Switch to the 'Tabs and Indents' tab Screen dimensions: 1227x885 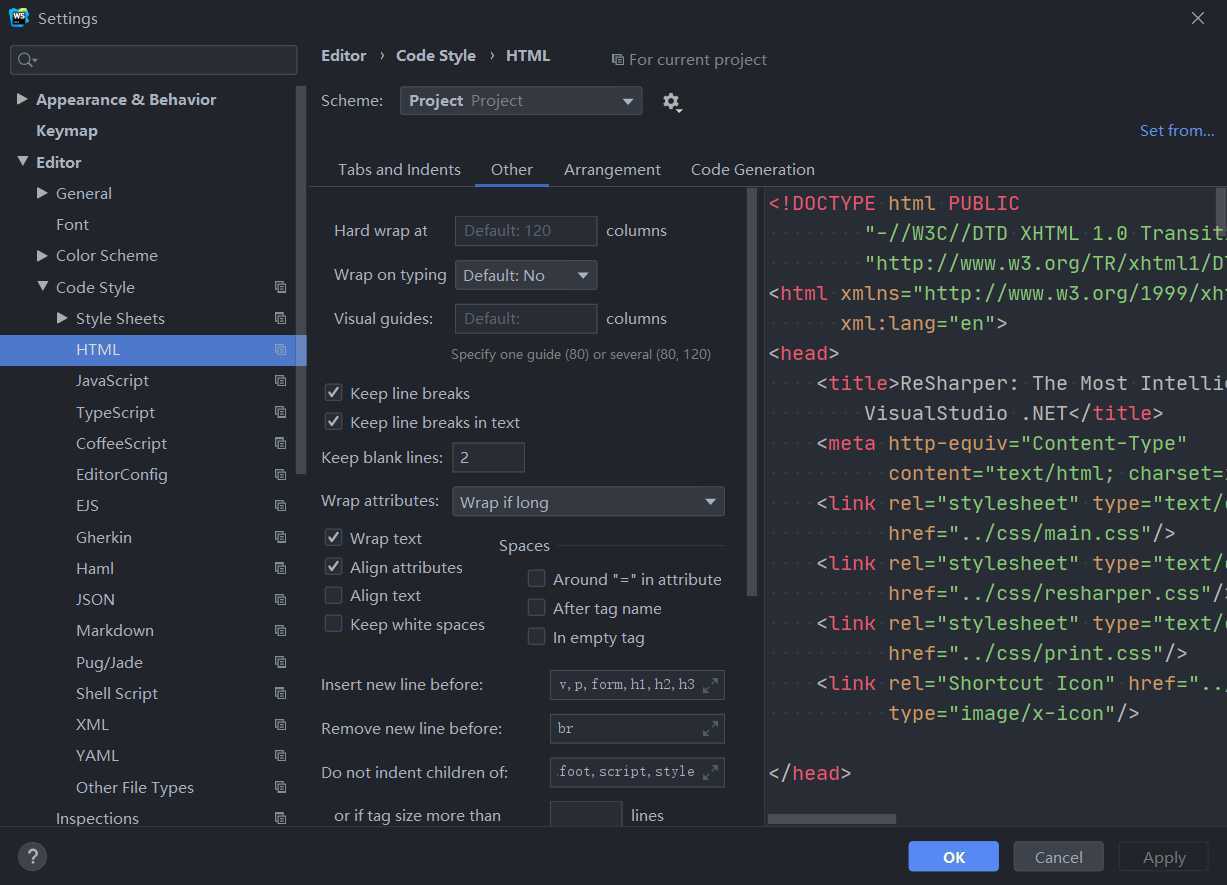[399, 170]
